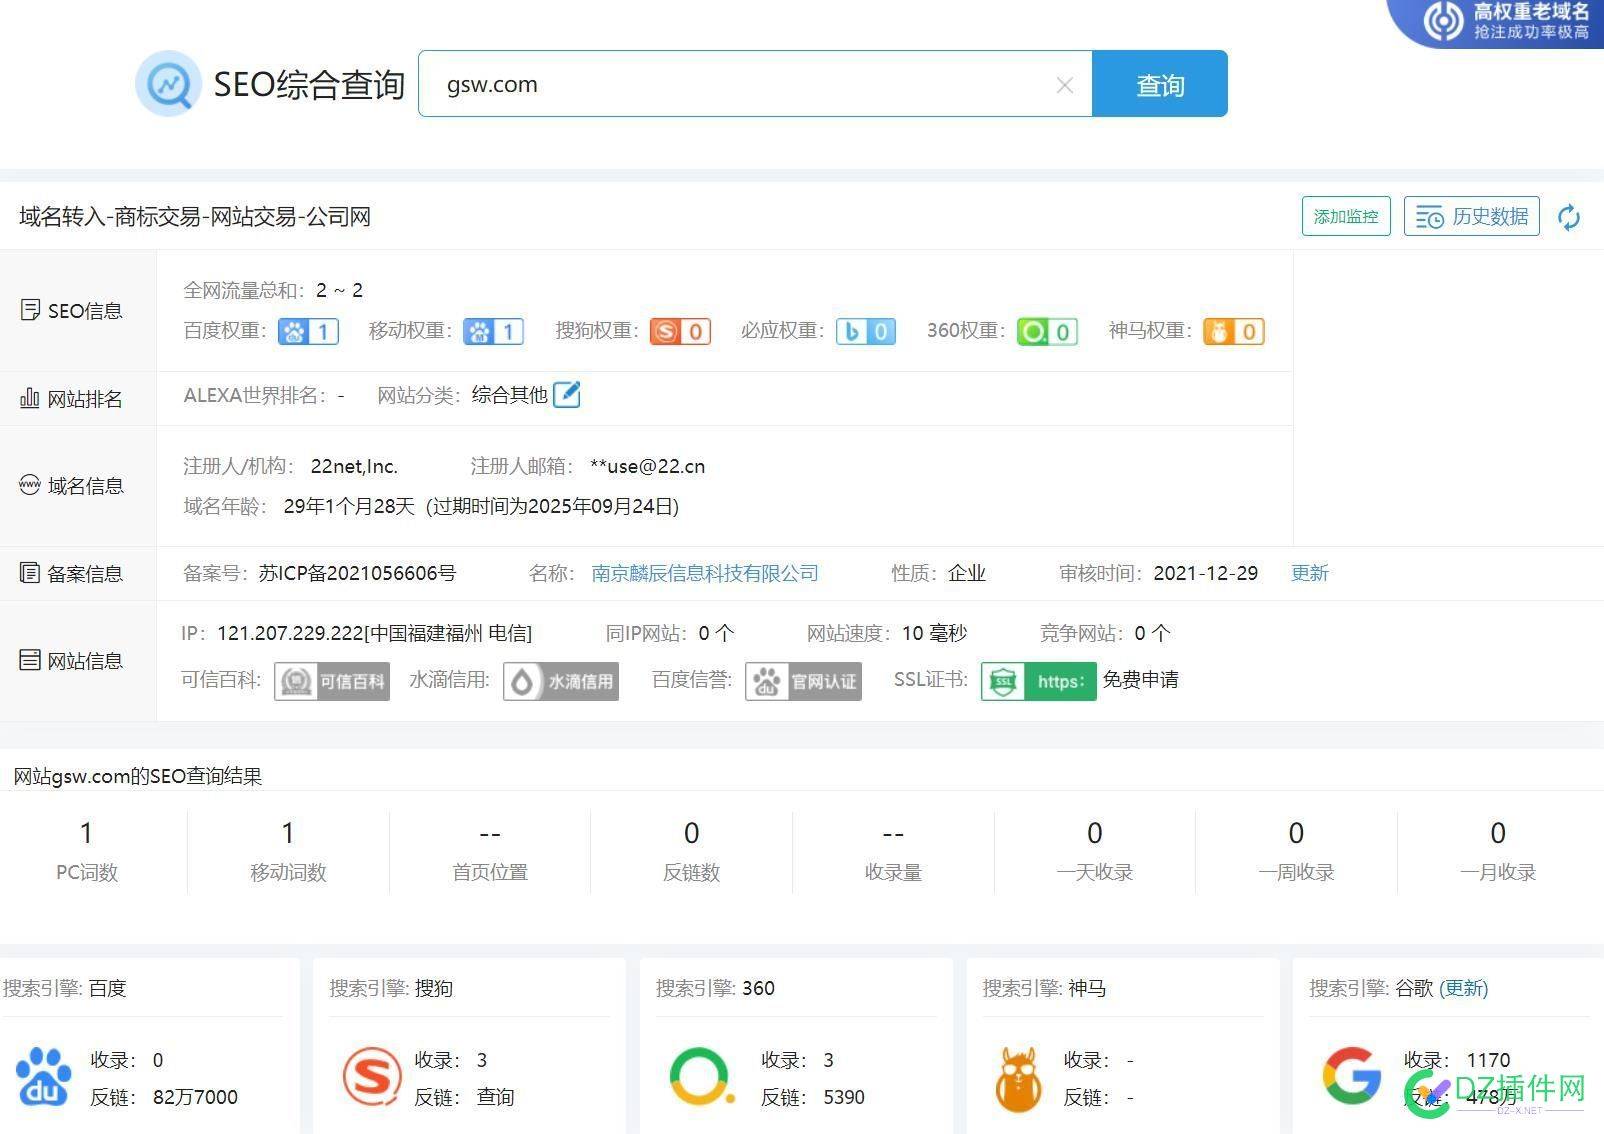
Task: Focus the gsw.com domain input field
Action: (755, 84)
